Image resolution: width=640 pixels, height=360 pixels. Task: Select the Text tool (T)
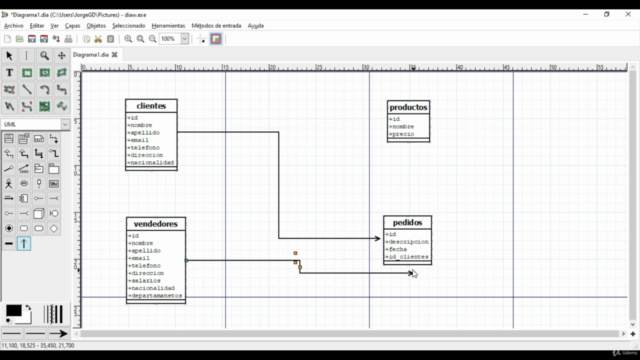pos(9,73)
